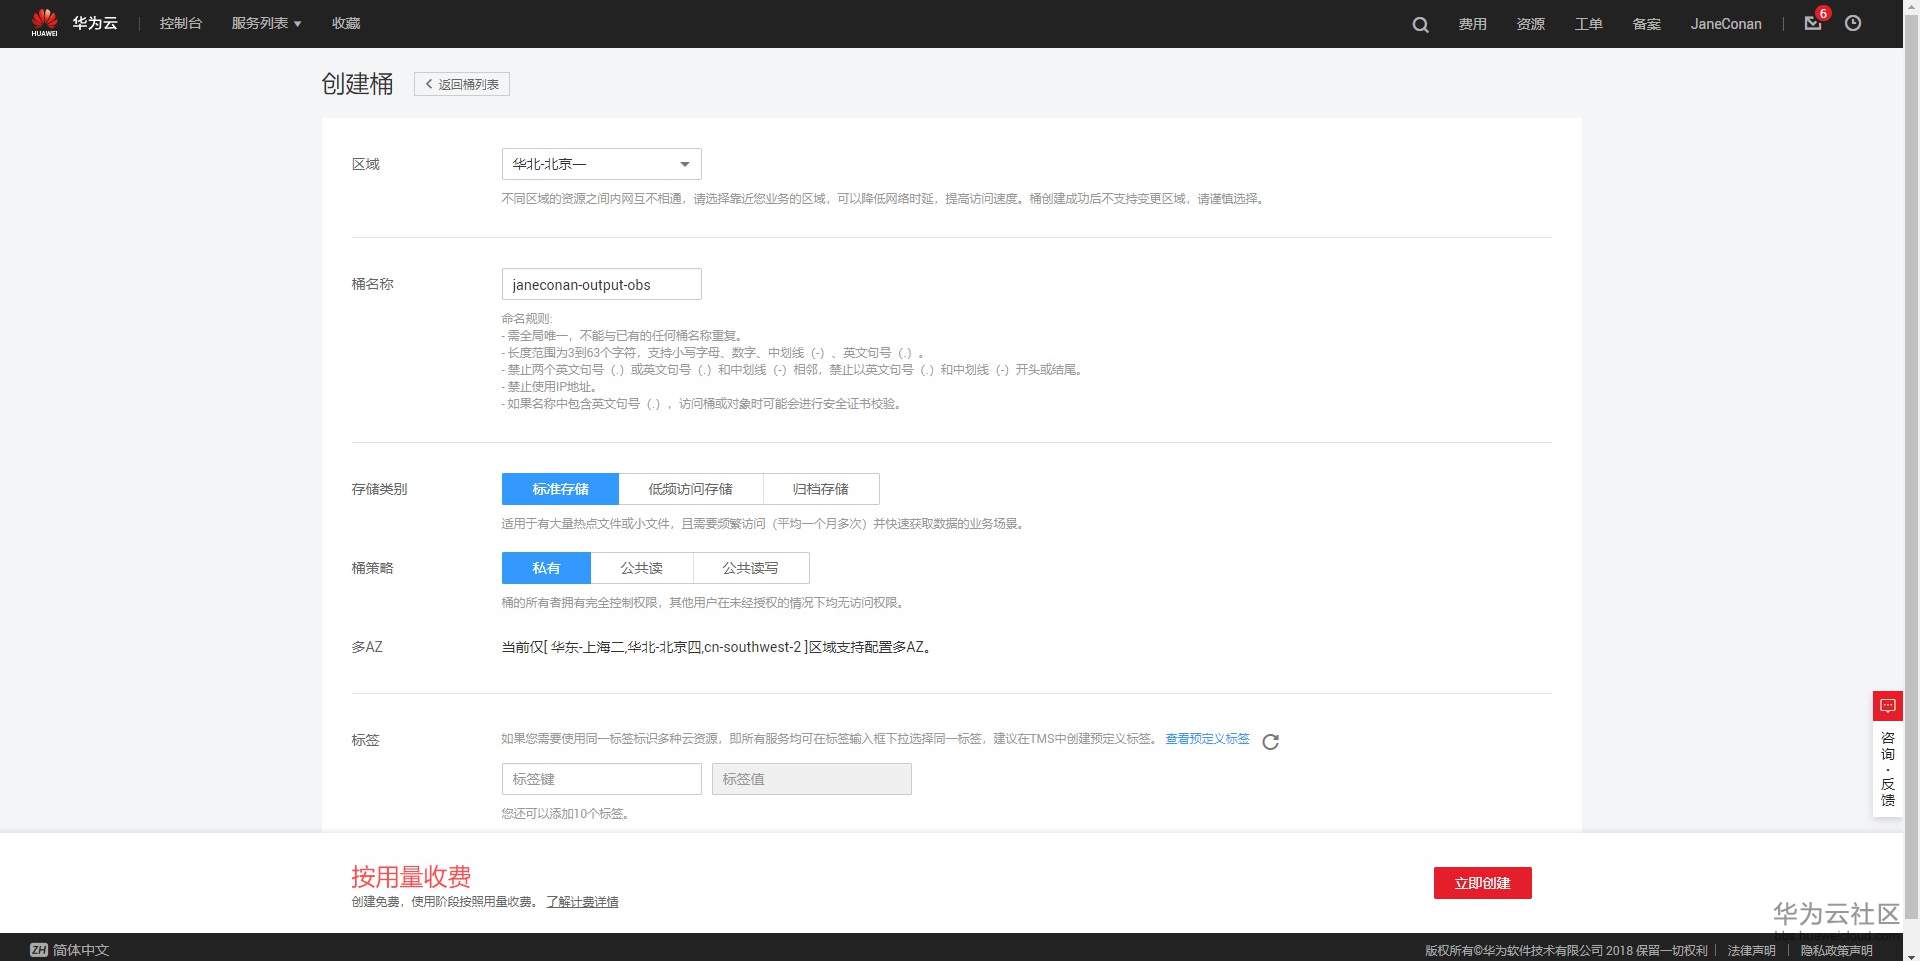Click the 咨询·反馈 side text
This screenshot has width=1920, height=961.
pyautogui.click(x=1887, y=769)
